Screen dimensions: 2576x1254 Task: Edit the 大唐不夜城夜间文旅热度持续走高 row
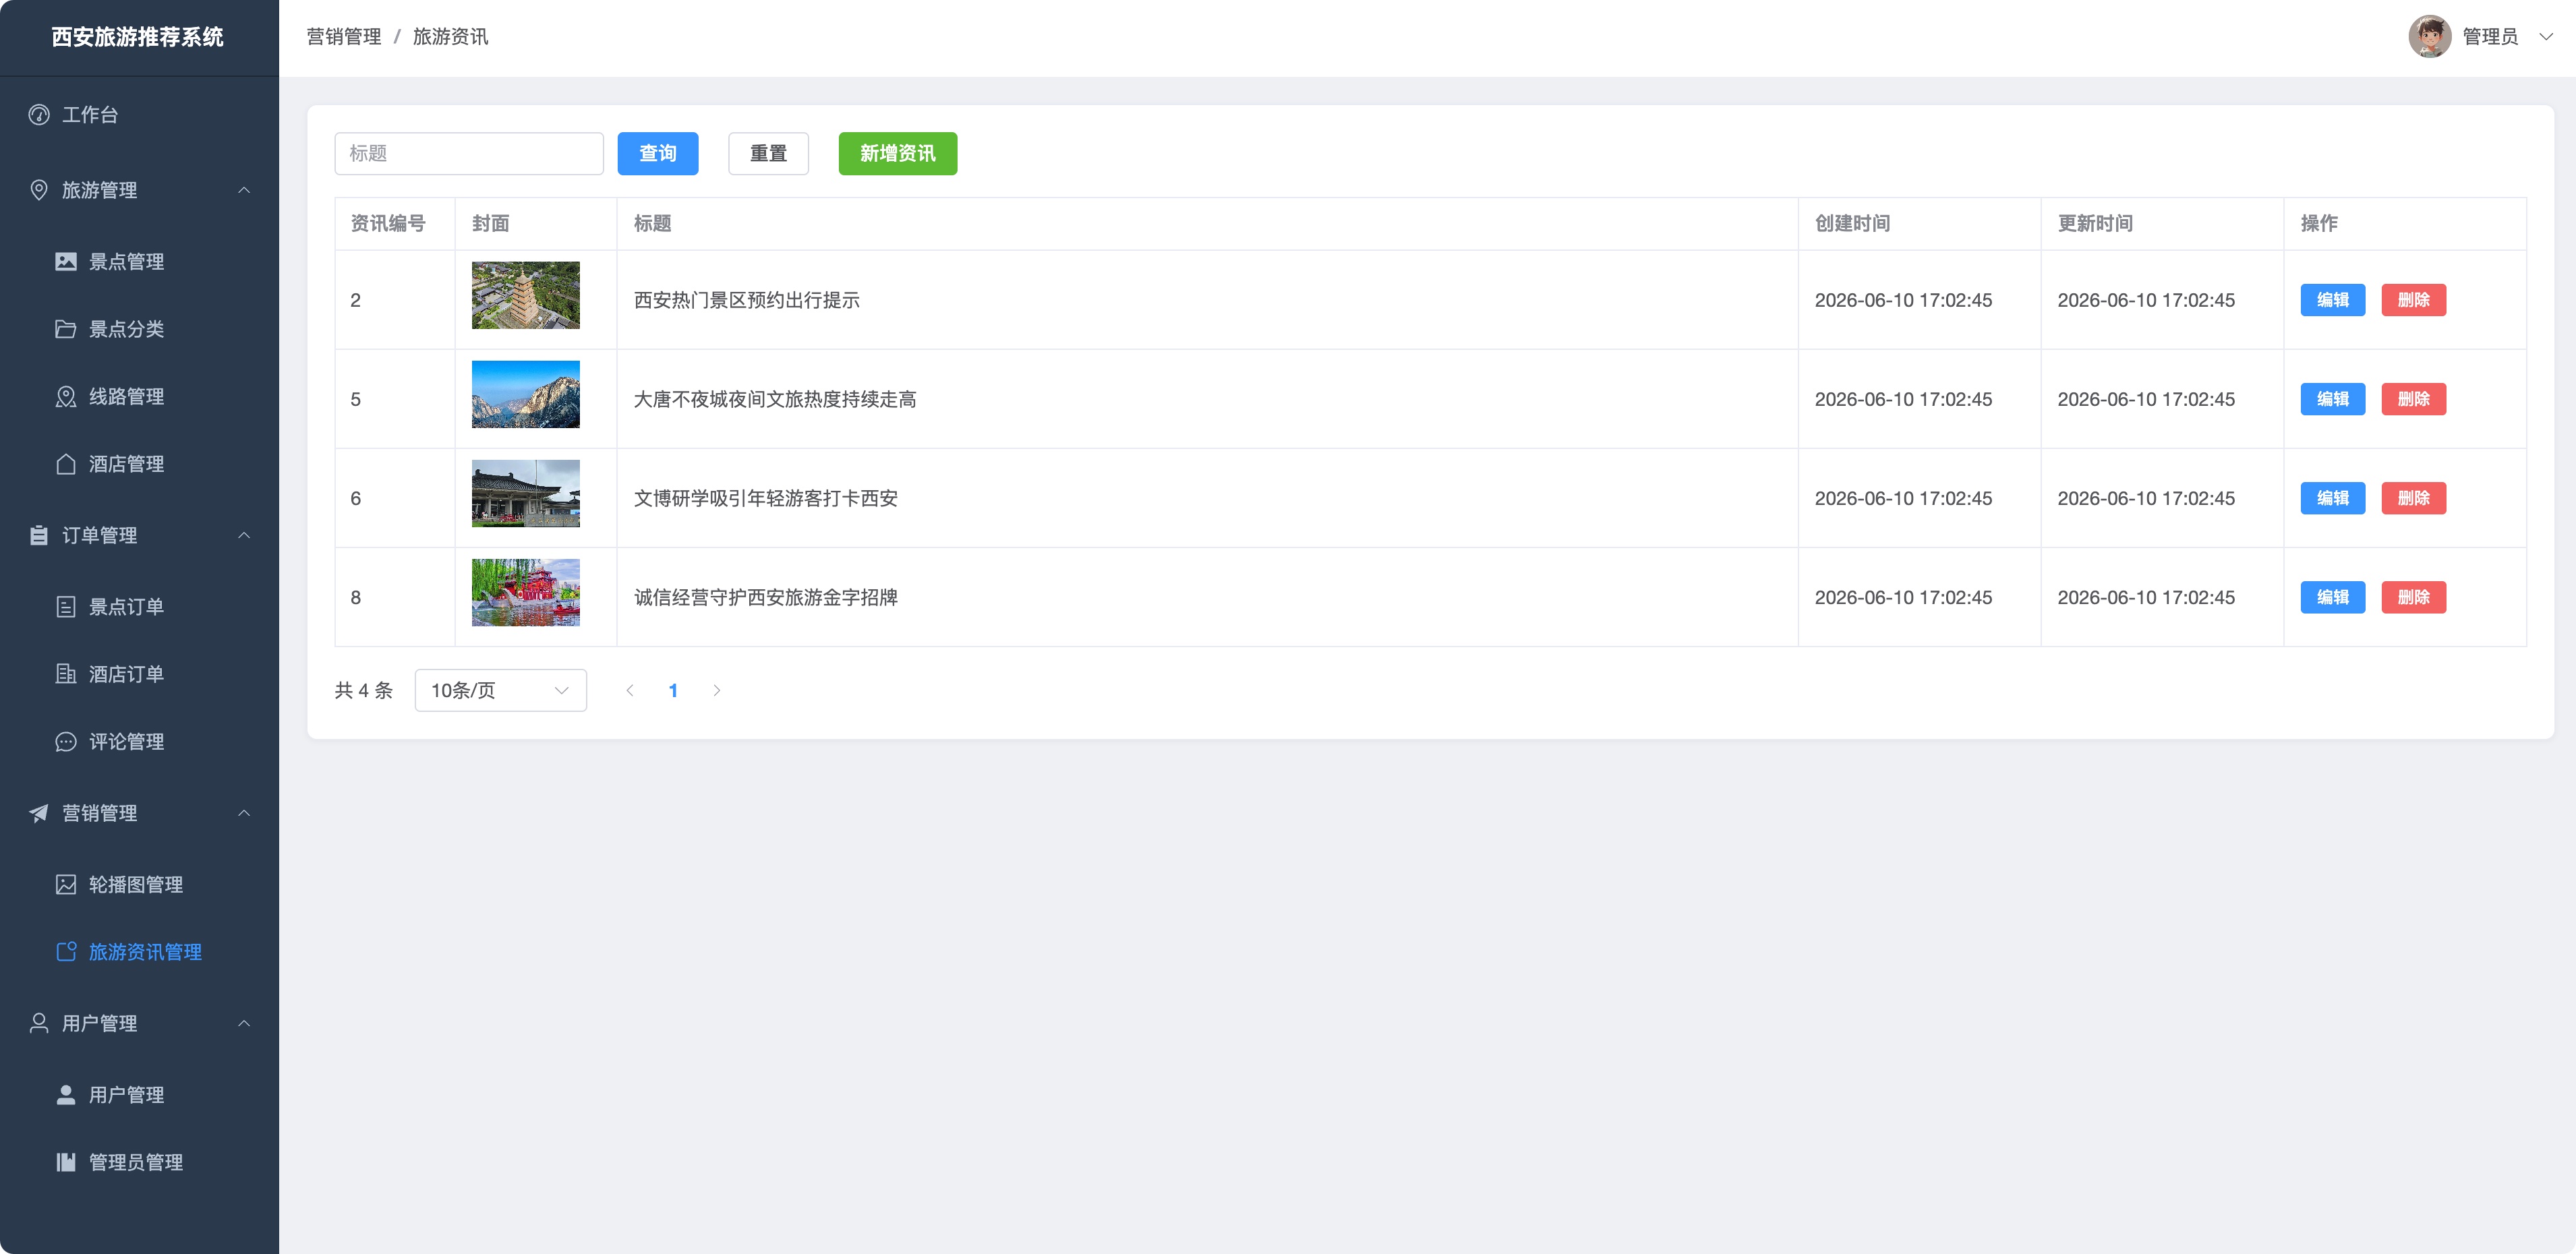pyautogui.click(x=2332, y=399)
